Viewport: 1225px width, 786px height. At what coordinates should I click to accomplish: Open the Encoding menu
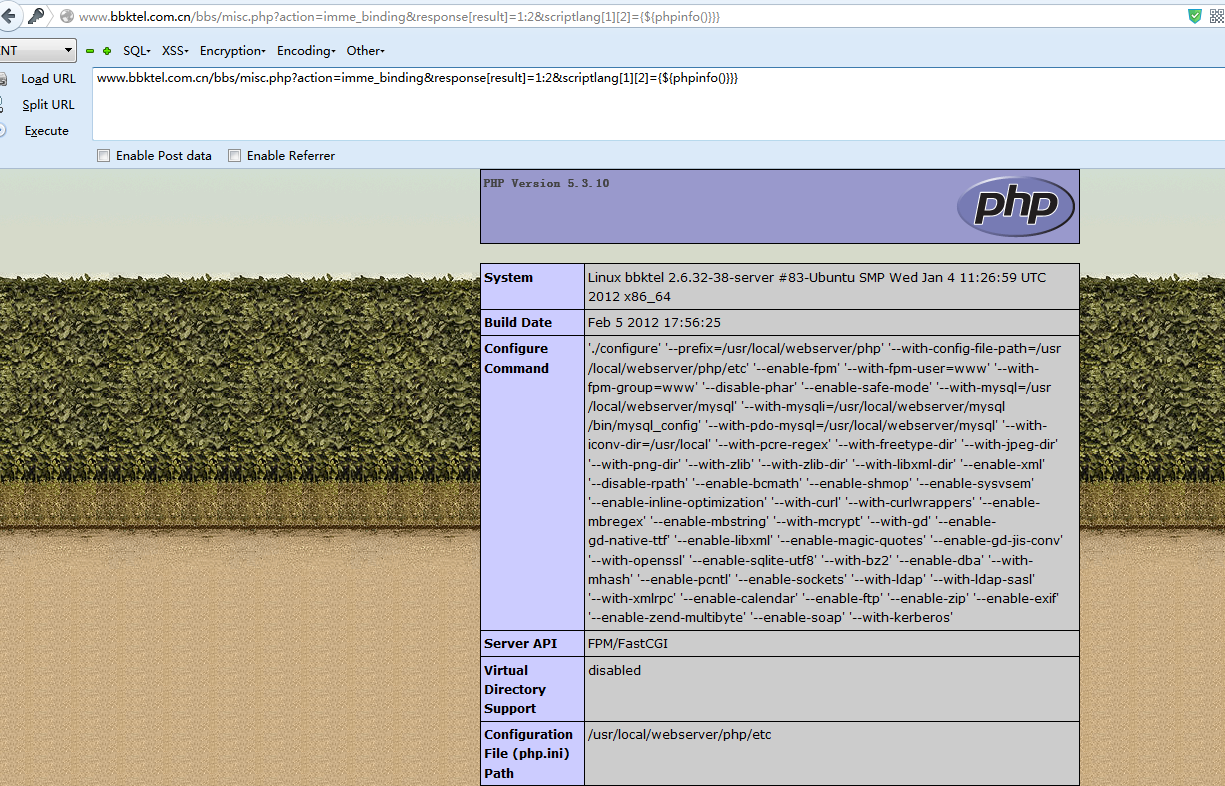(306, 51)
